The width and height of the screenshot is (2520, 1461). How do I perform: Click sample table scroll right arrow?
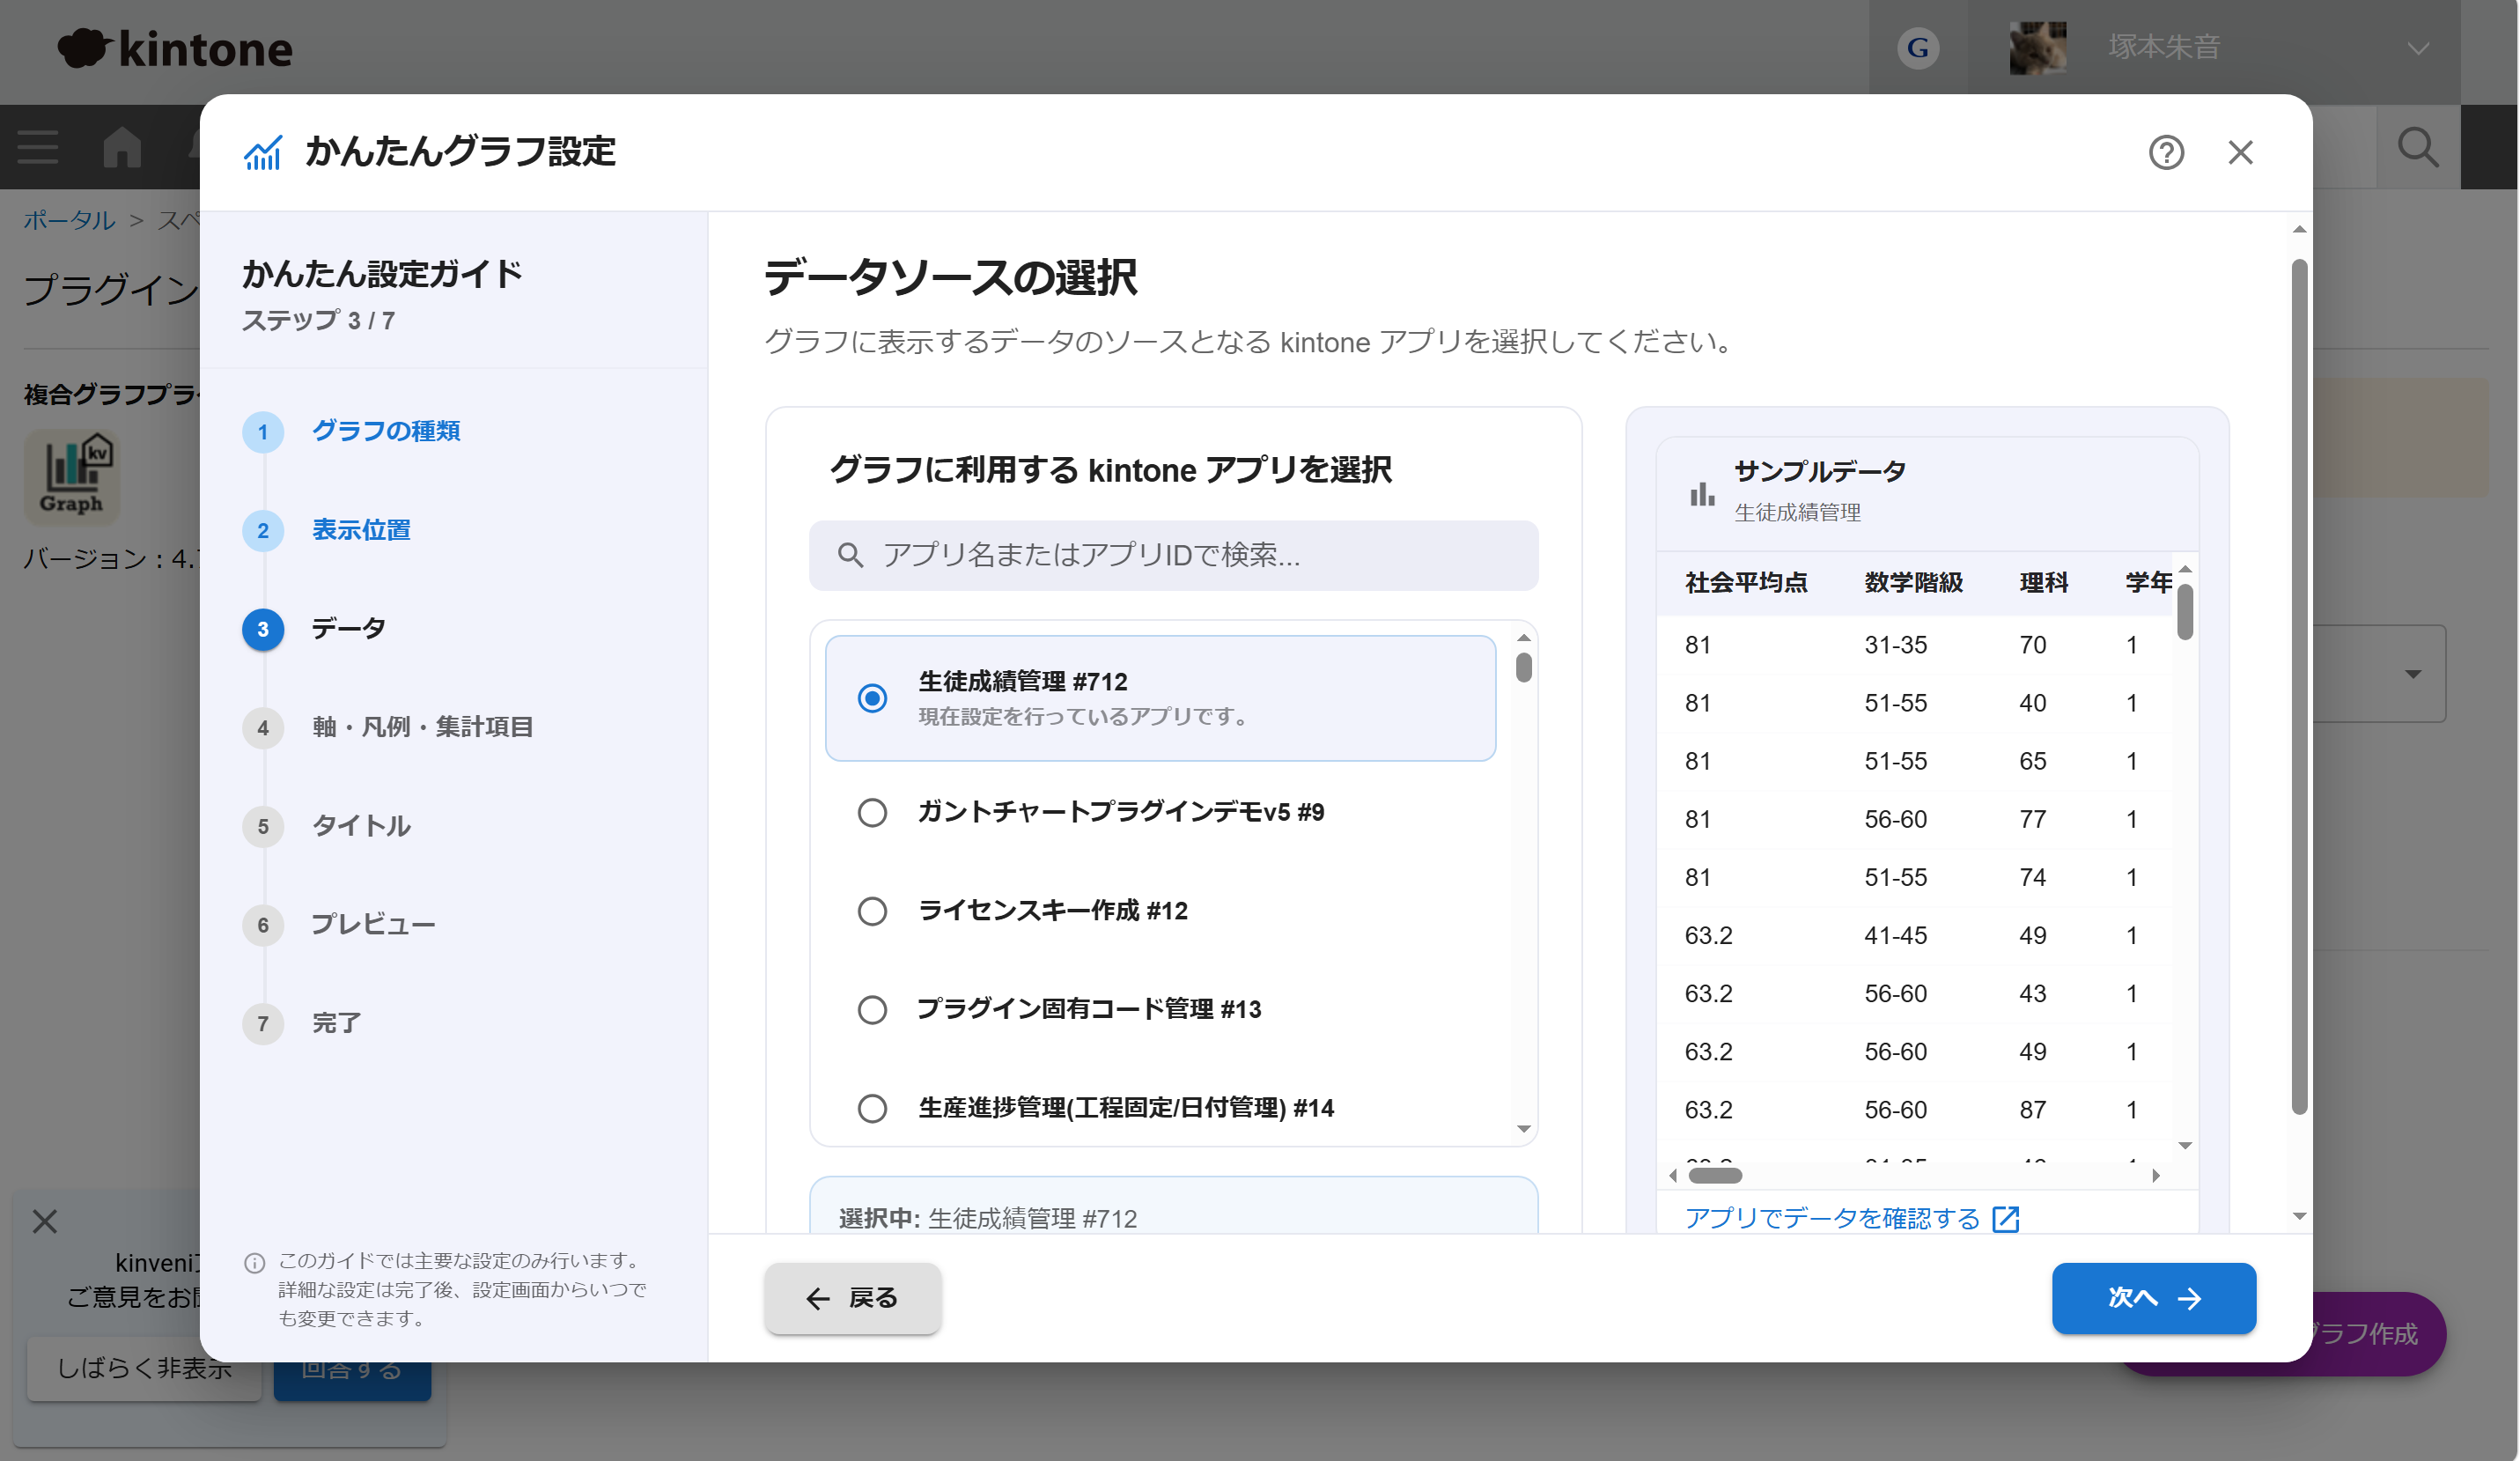(x=2155, y=1175)
